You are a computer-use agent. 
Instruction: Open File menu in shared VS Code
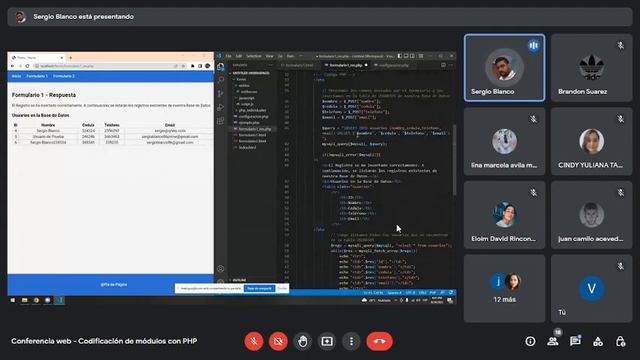click(229, 56)
